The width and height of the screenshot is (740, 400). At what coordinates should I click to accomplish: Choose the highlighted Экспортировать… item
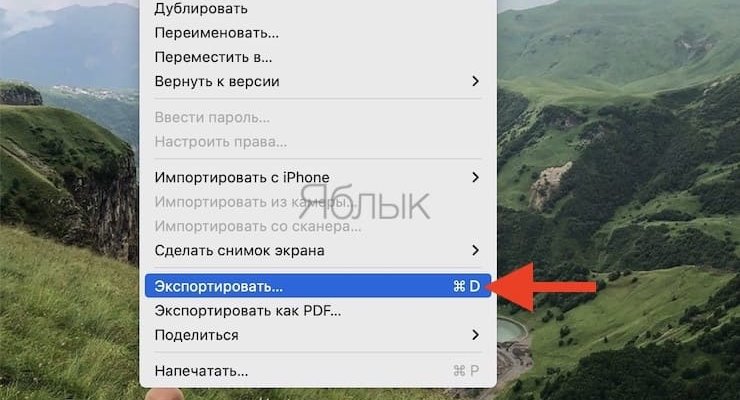[x=318, y=286]
